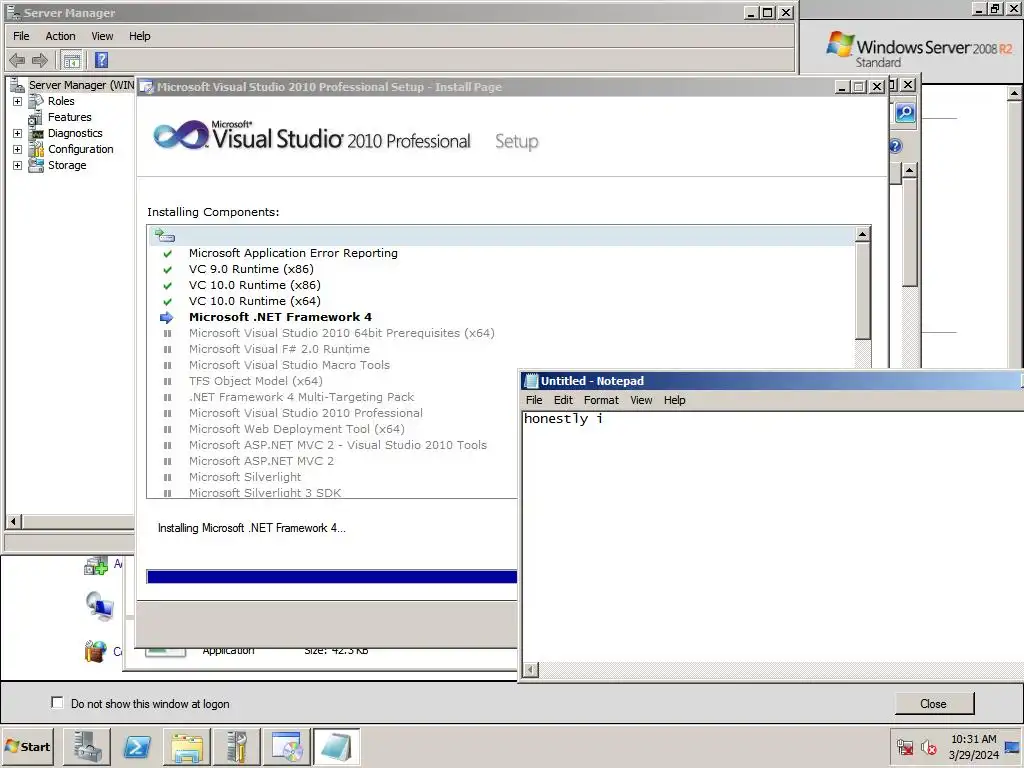This screenshot has height=768, width=1024.
Task: Select the Storage tree node
Action: click(67, 165)
